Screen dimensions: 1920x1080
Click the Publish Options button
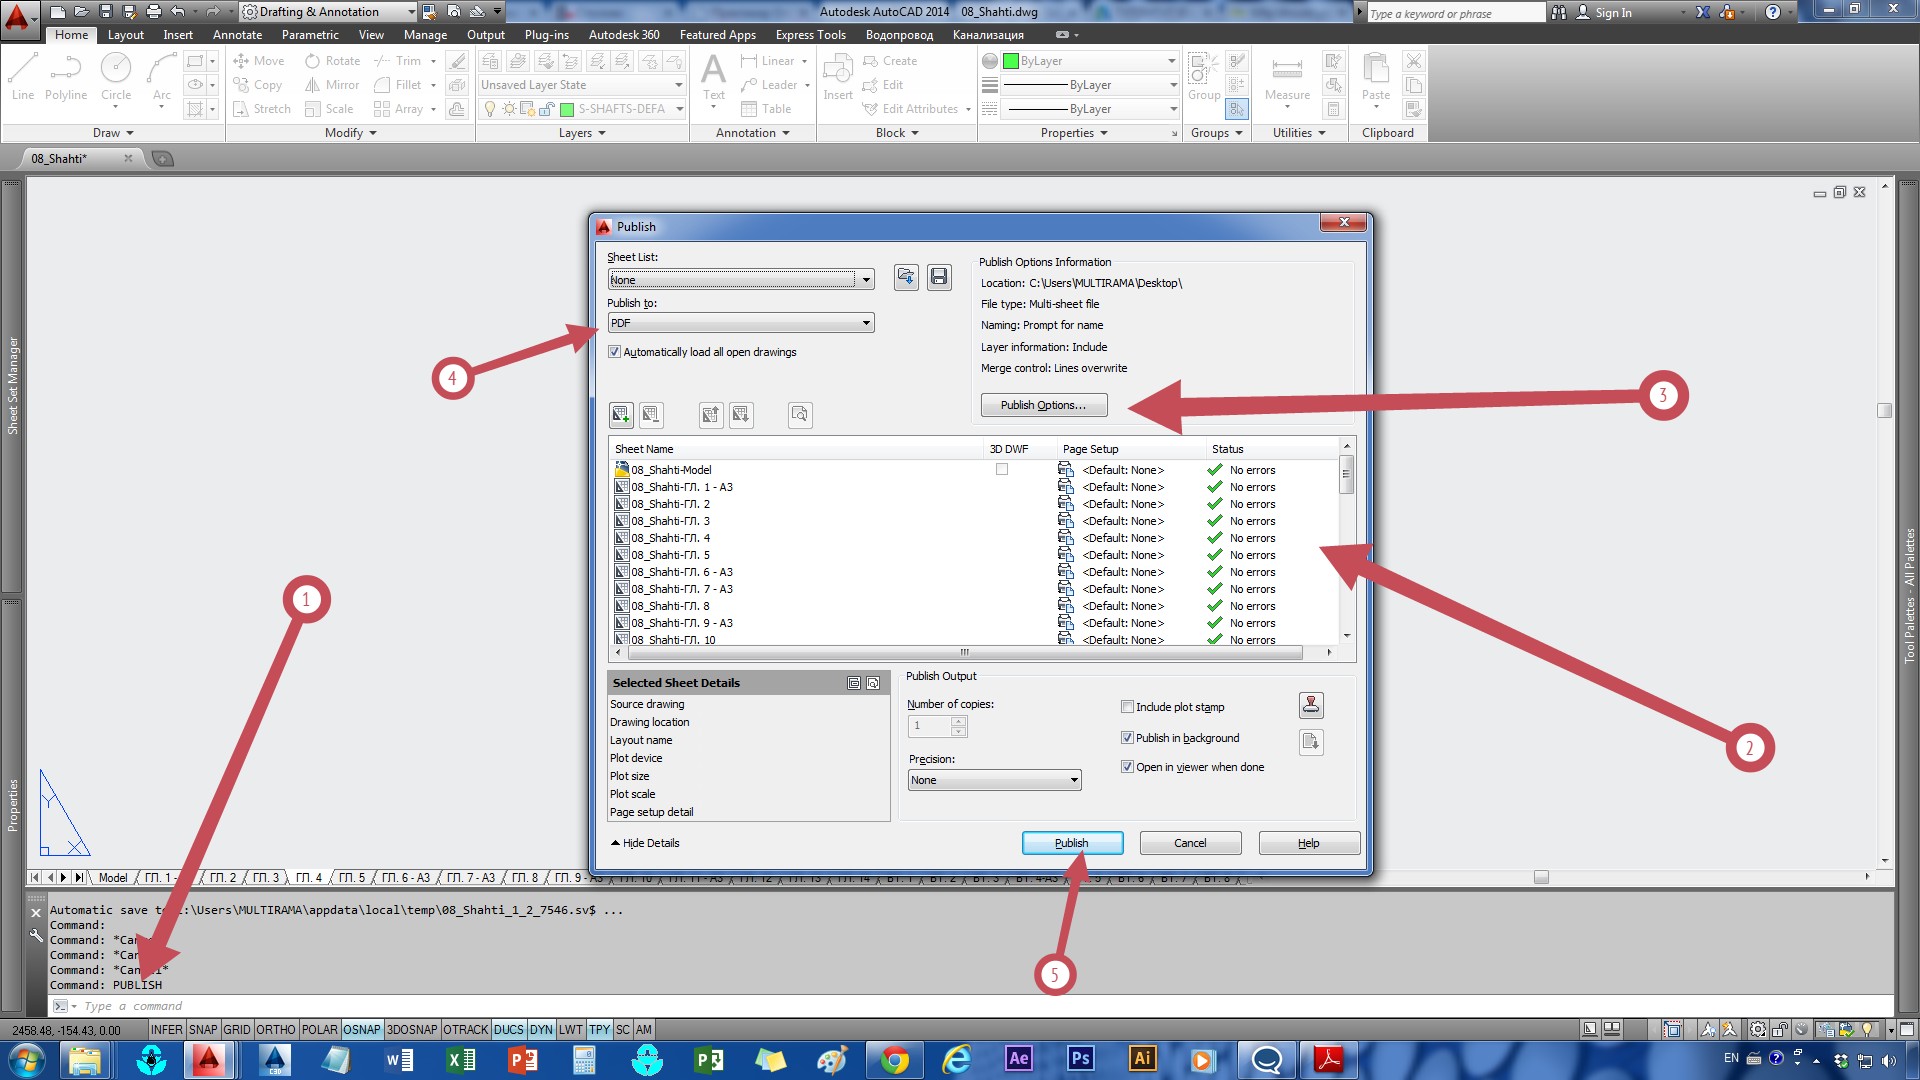(x=1043, y=405)
